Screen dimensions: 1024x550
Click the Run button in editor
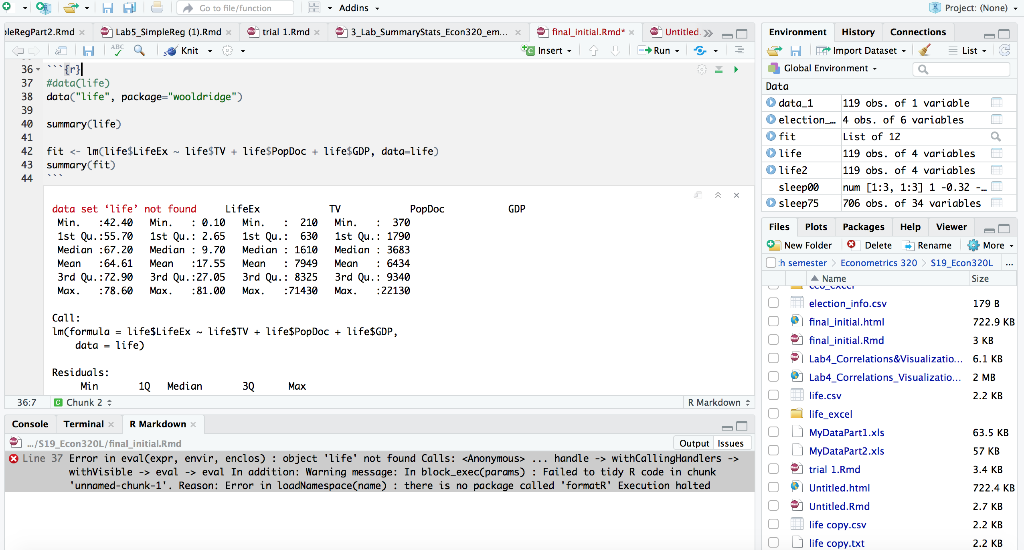[654, 50]
